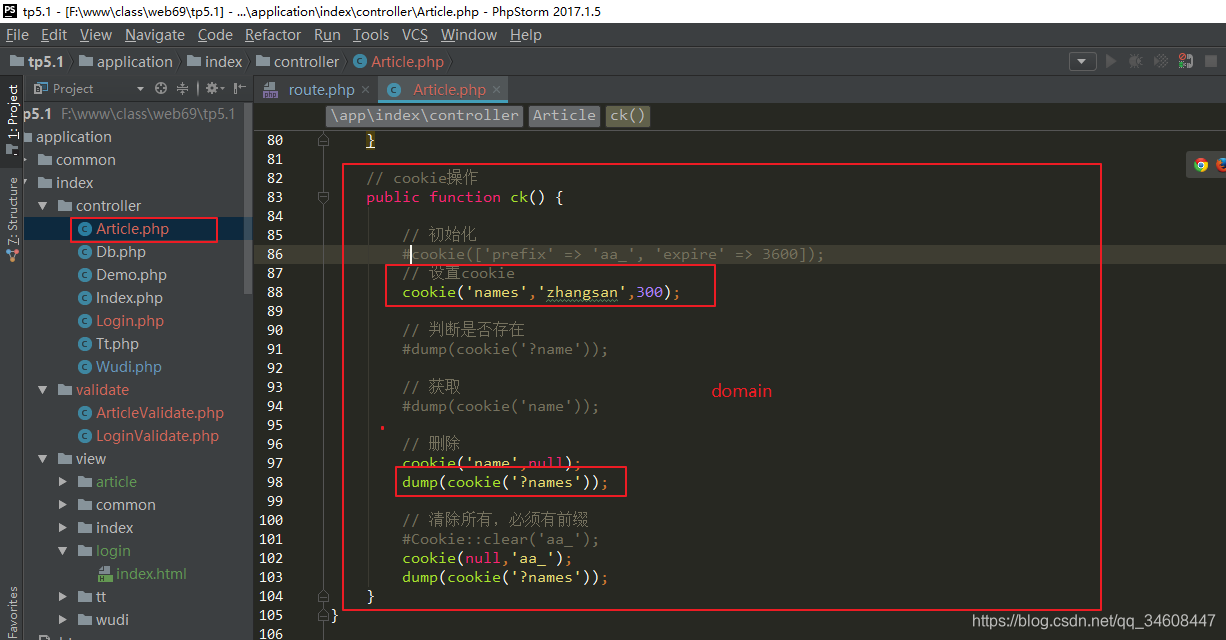This screenshot has width=1226, height=640.
Task: Hide Project panel with the hide icon
Action: (238, 88)
